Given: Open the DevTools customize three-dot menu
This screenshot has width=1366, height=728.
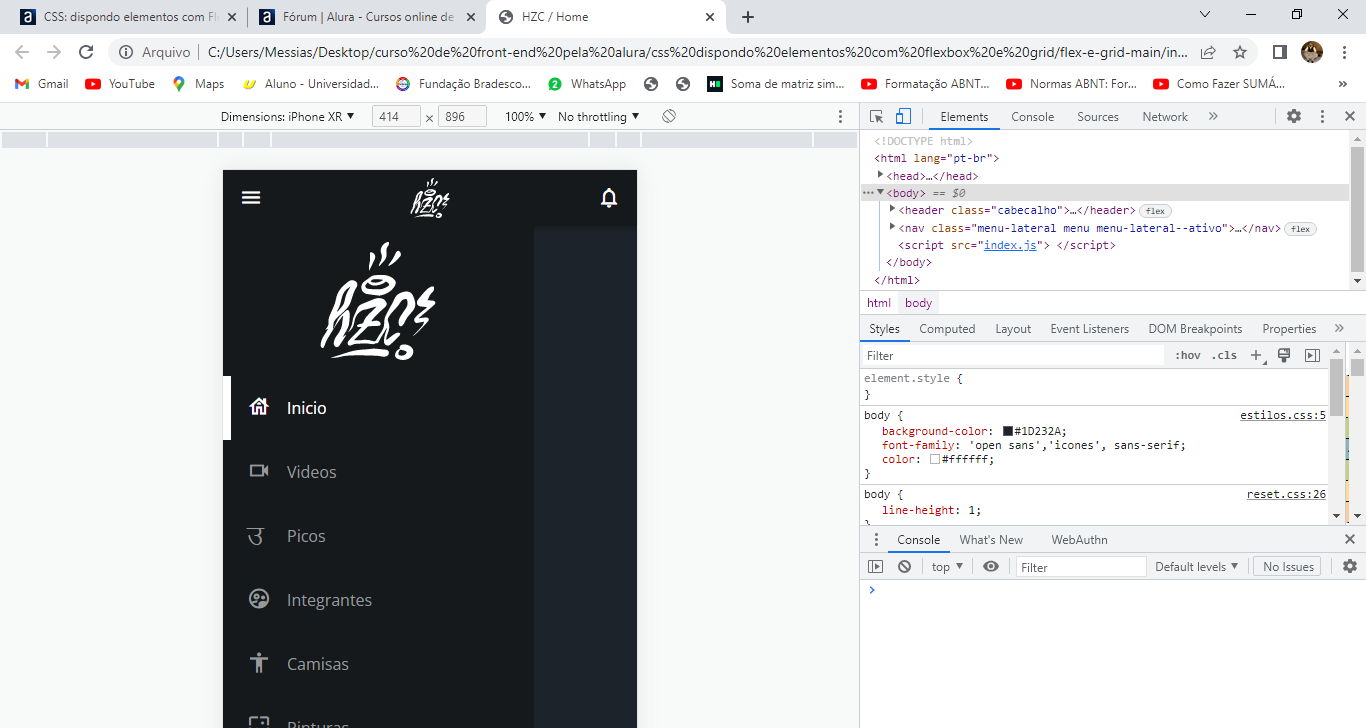Looking at the screenshot, I should pos(1322,116).
